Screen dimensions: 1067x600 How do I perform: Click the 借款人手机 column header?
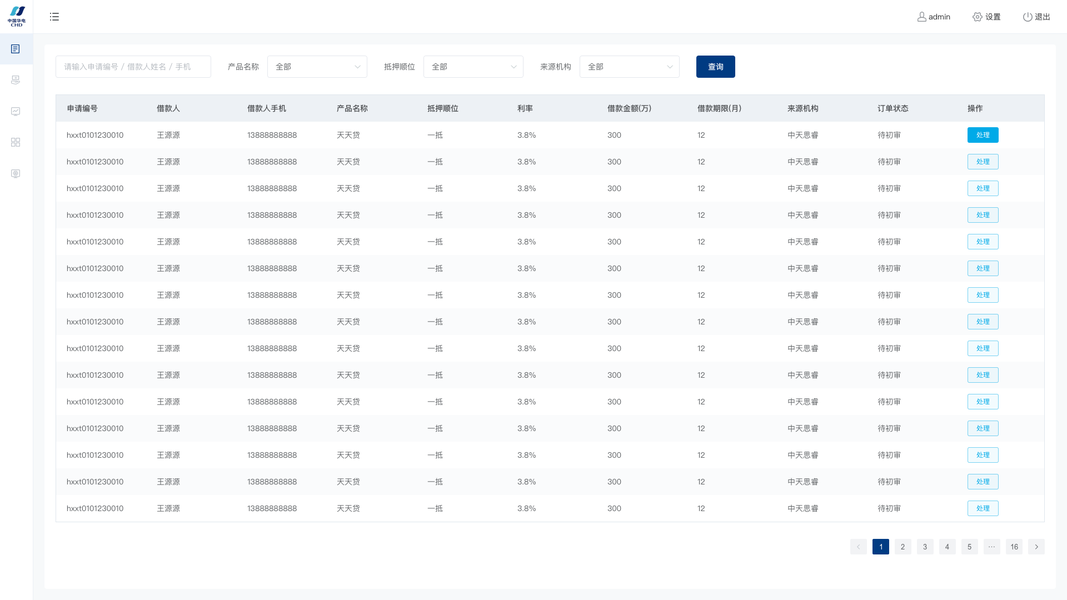tap(266, 108)
